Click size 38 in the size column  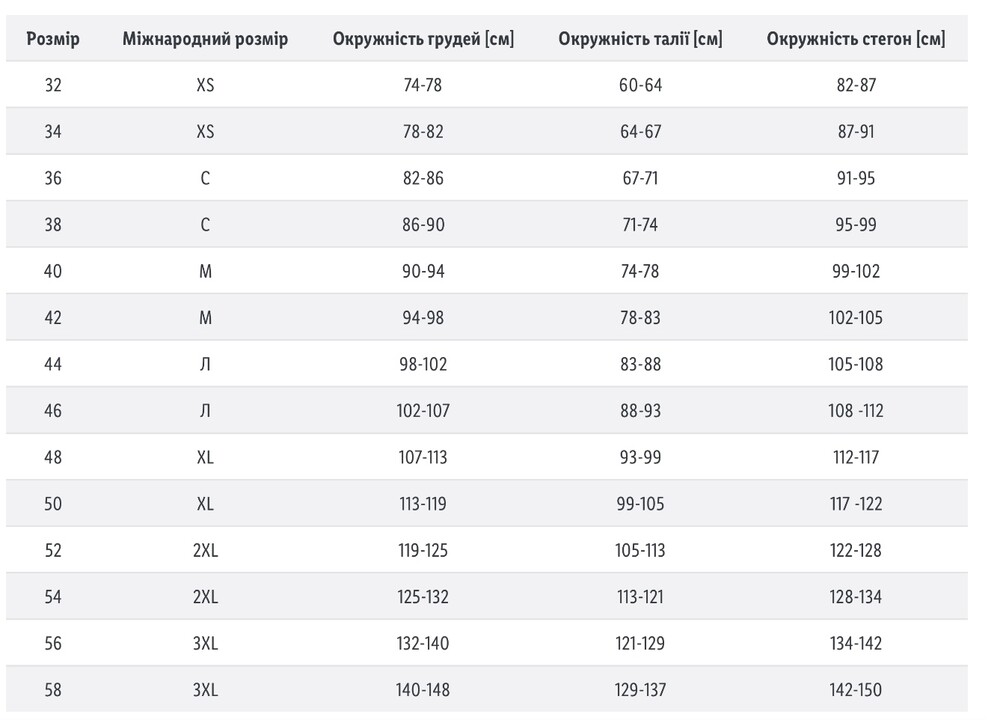pos(53,225)
